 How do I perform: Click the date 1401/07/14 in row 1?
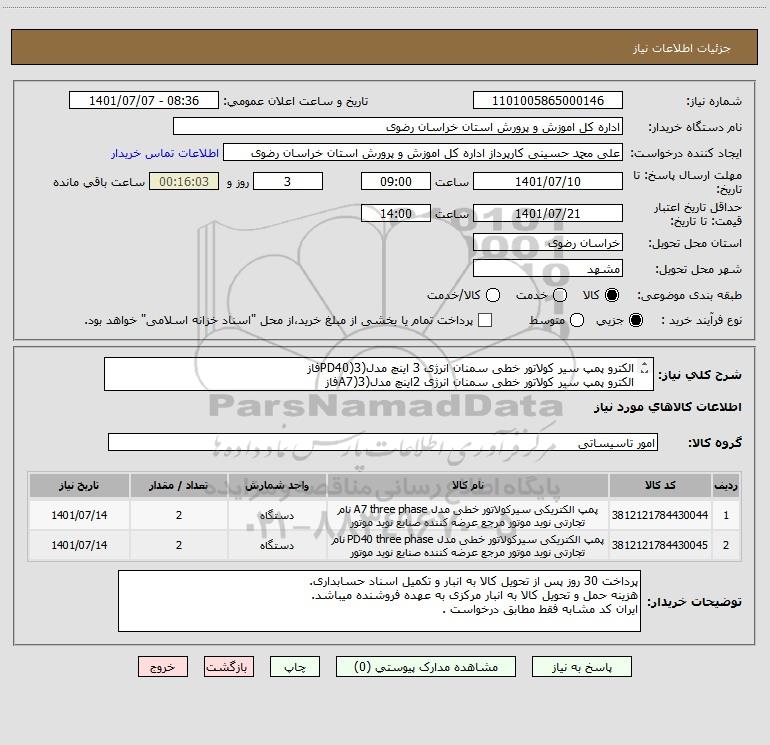tap(79, 515)
